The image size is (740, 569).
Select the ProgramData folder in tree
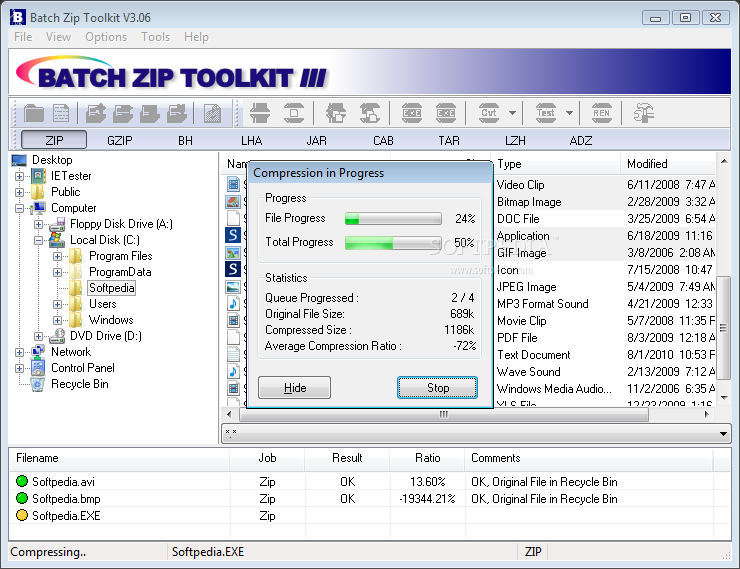pyautogui.click(x=120, y=272)
